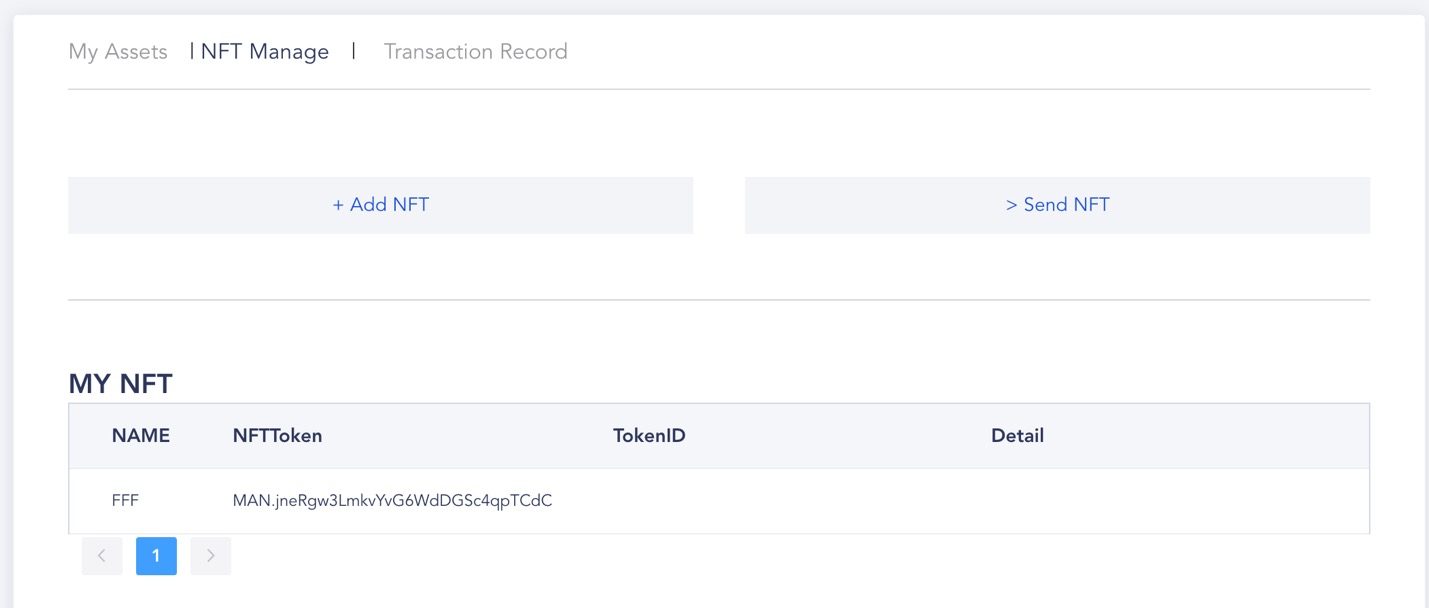Select the NFT Manage tab

click(265, 51)
